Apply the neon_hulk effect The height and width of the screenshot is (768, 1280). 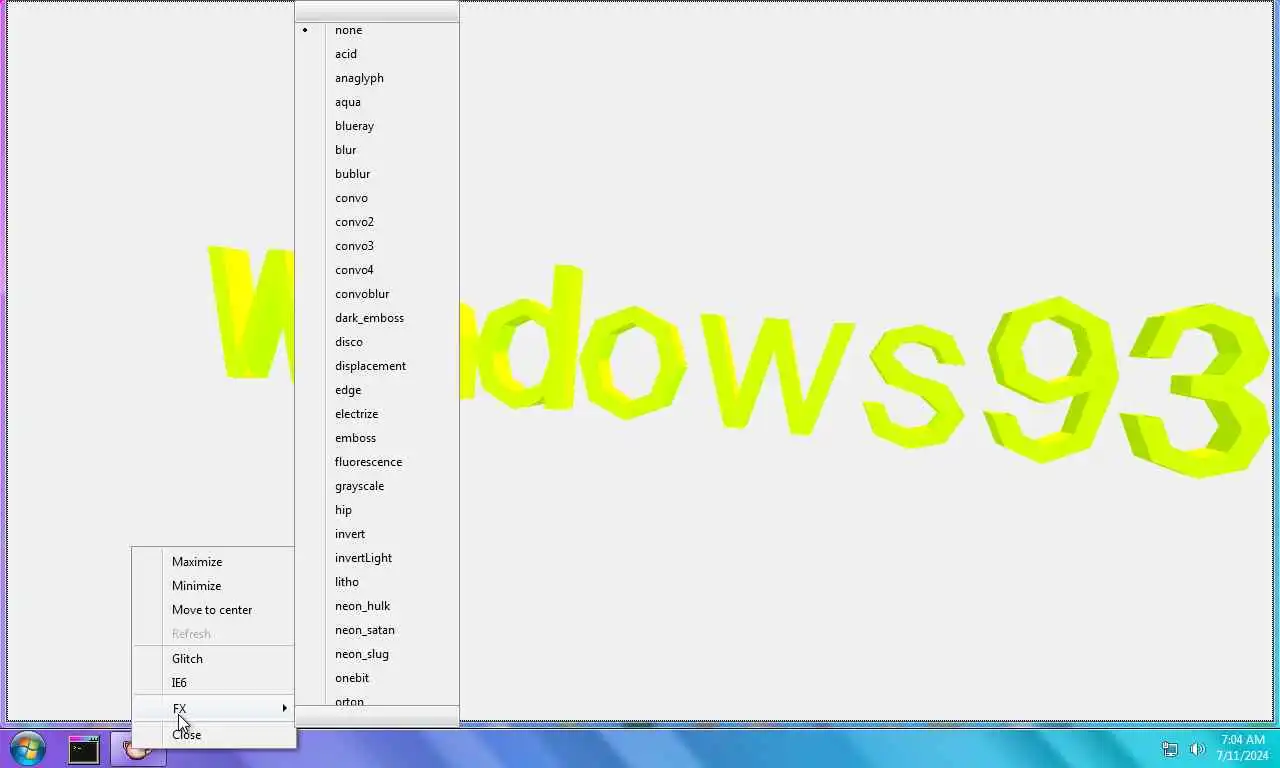[378, 606]
